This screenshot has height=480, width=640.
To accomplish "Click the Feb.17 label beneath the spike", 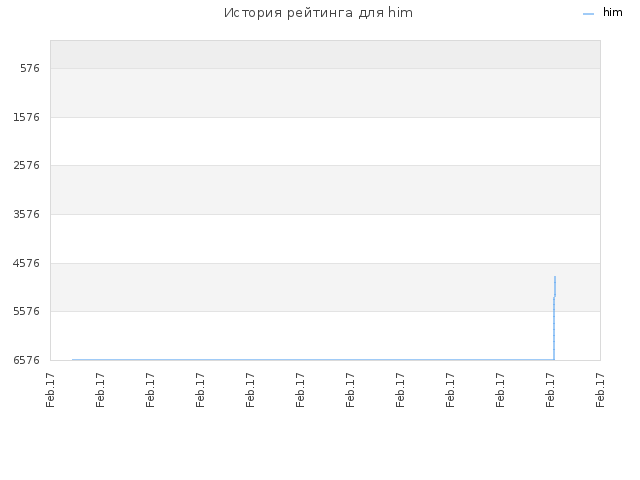I will 550,390.
